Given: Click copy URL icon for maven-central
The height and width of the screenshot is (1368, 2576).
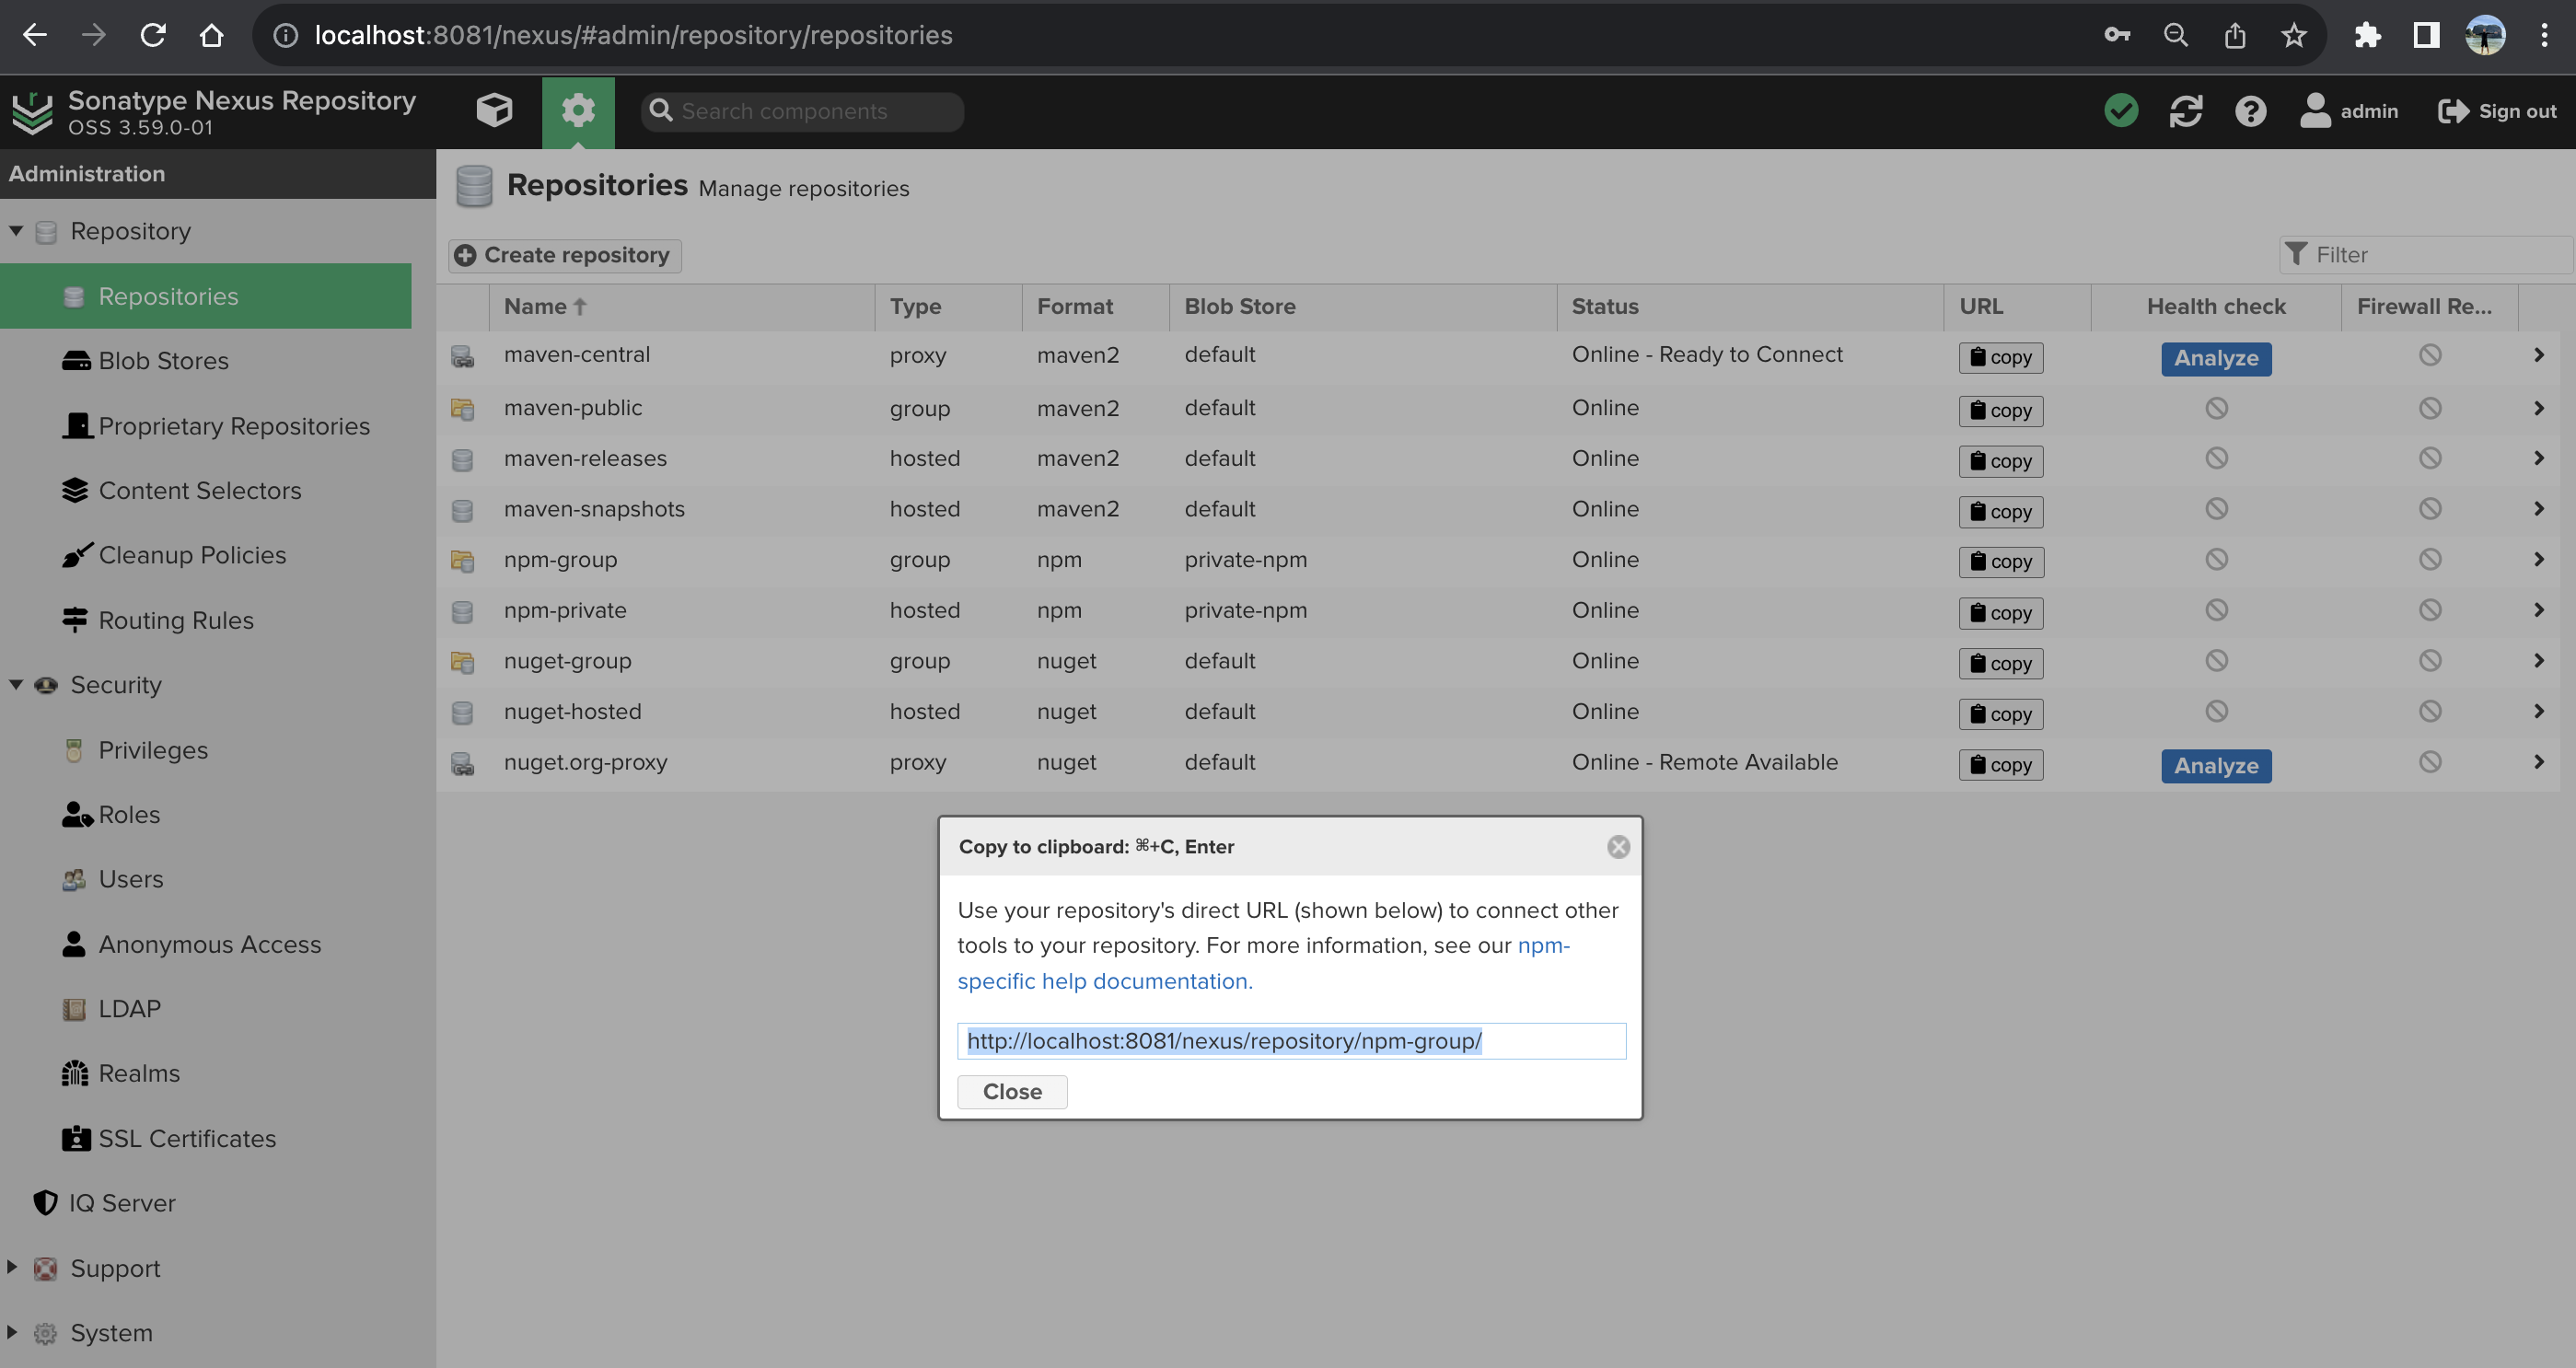Looking at the screenshot, I should 2000,357.
